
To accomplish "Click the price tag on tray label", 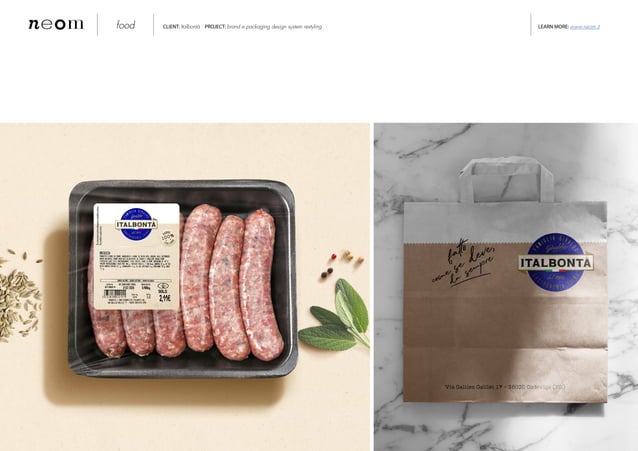I will click(x=164, y=298).
